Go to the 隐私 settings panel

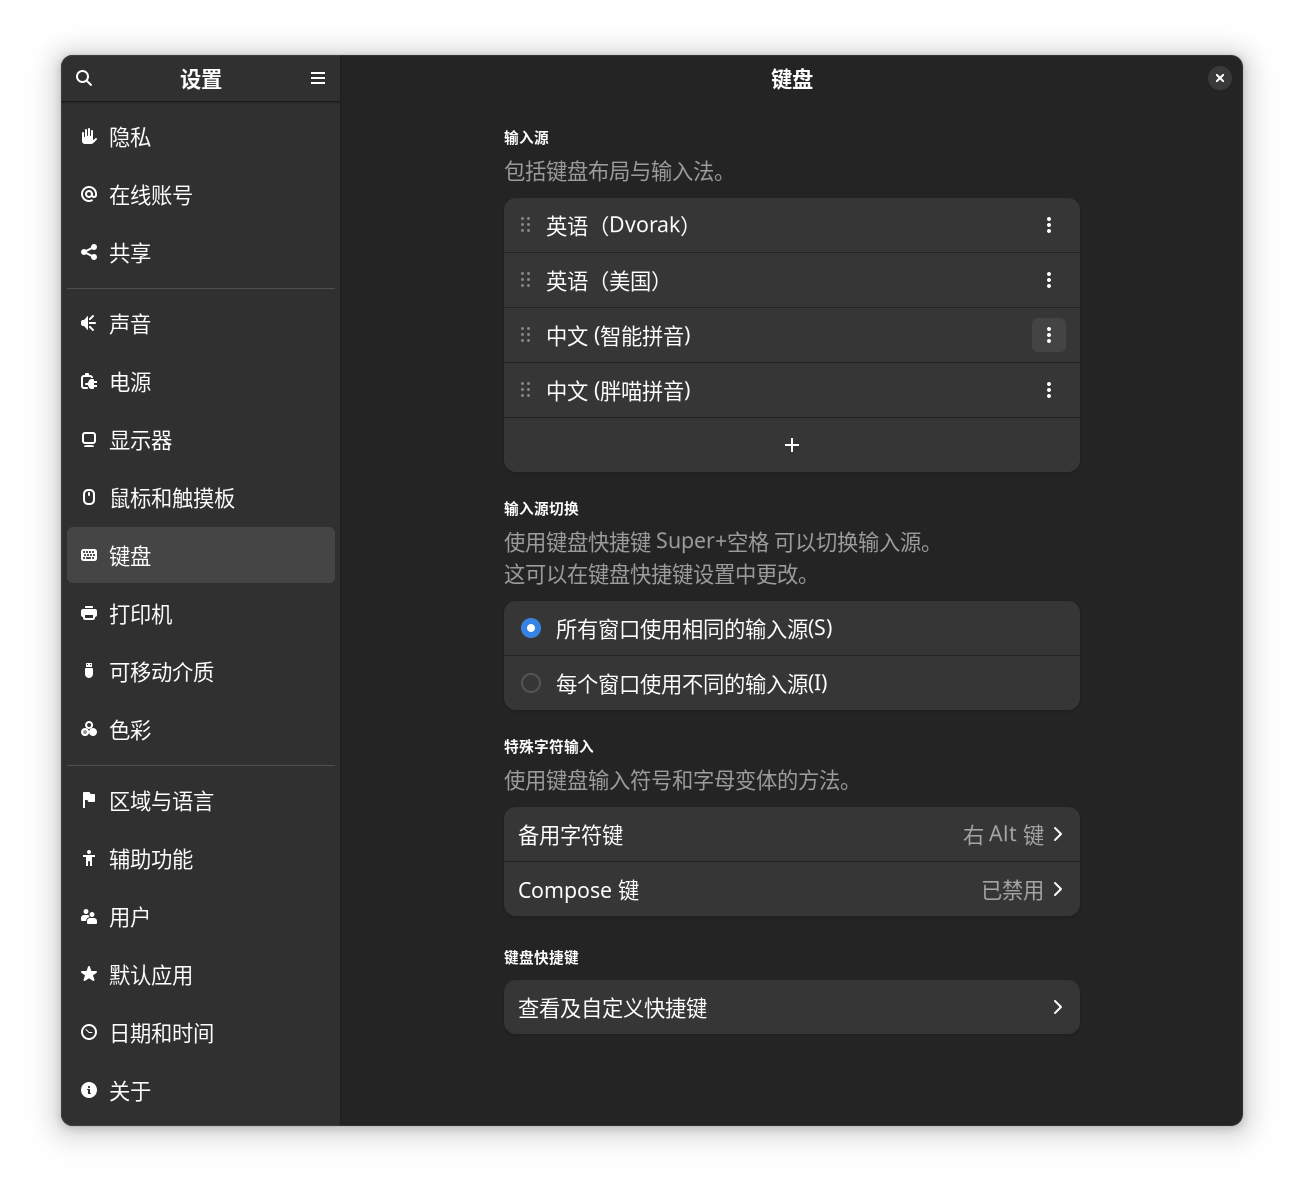(x=201, y=137)
